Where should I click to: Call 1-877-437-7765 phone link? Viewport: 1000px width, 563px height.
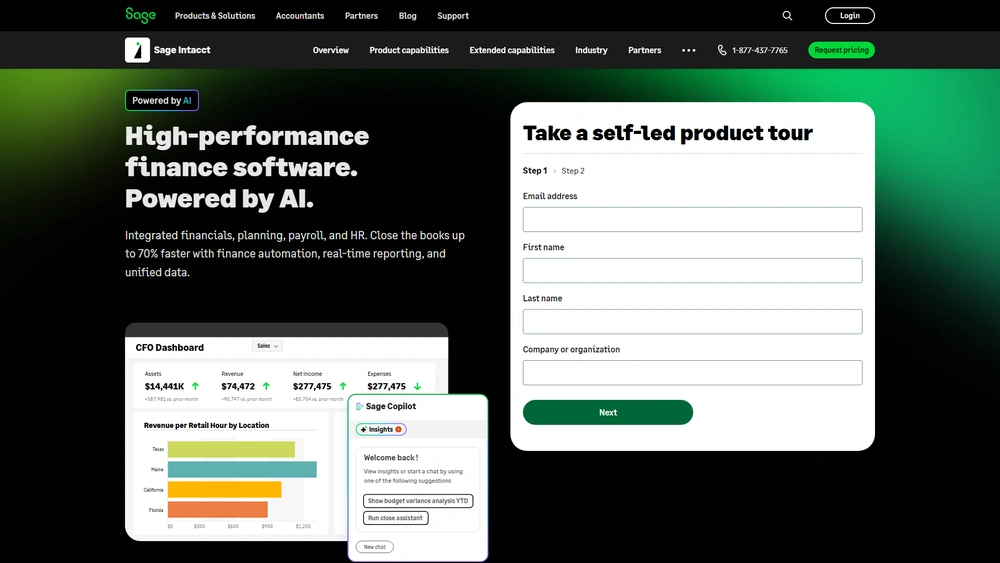760,50
